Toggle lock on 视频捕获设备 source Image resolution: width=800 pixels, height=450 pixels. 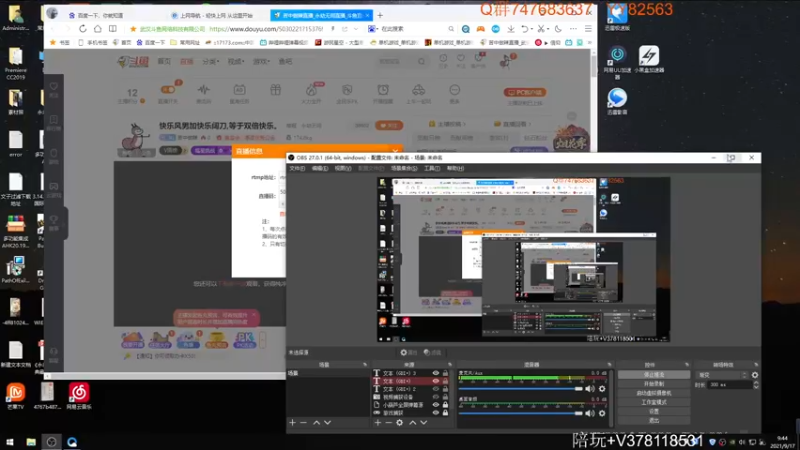[445, 397]
